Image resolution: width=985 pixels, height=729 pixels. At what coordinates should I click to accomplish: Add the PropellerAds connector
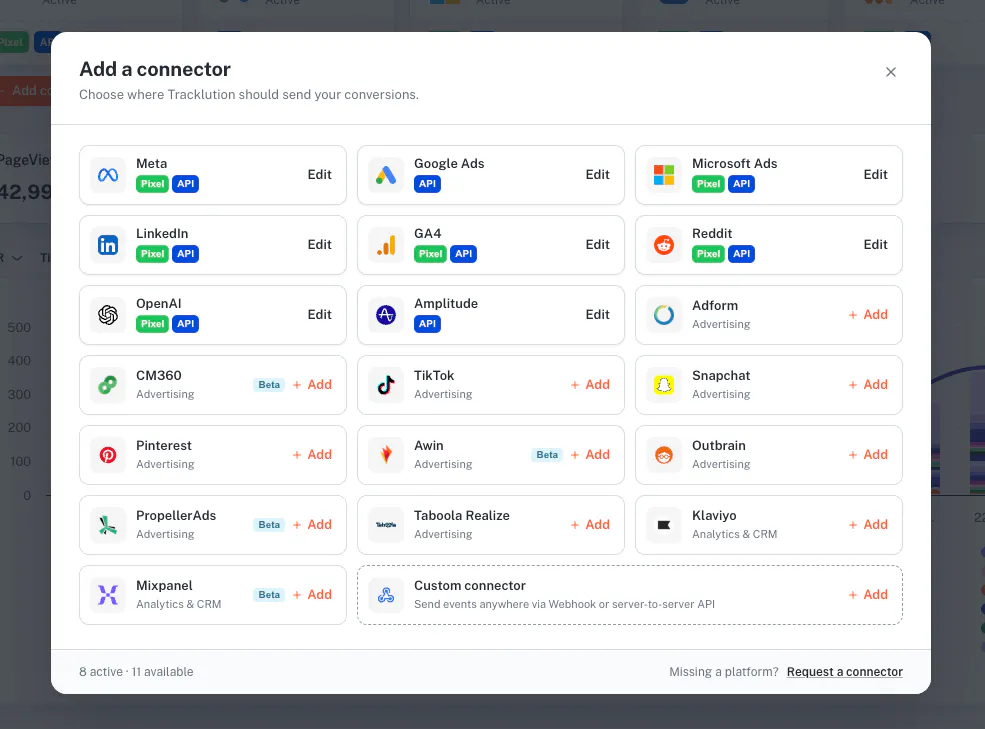312,525
